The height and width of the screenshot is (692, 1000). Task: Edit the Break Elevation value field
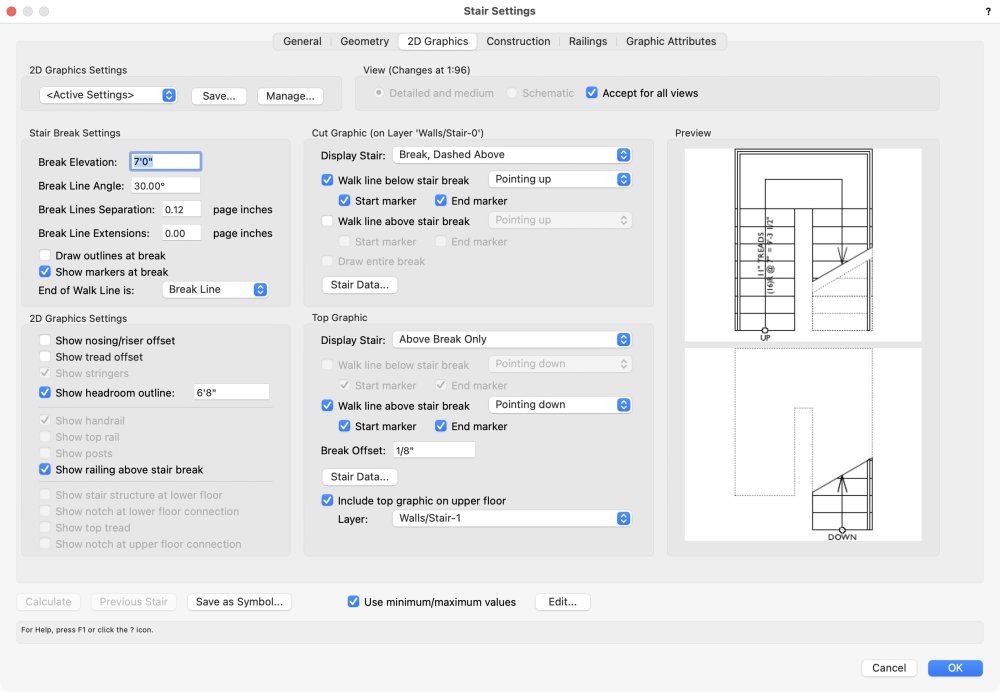coord(164,161)
